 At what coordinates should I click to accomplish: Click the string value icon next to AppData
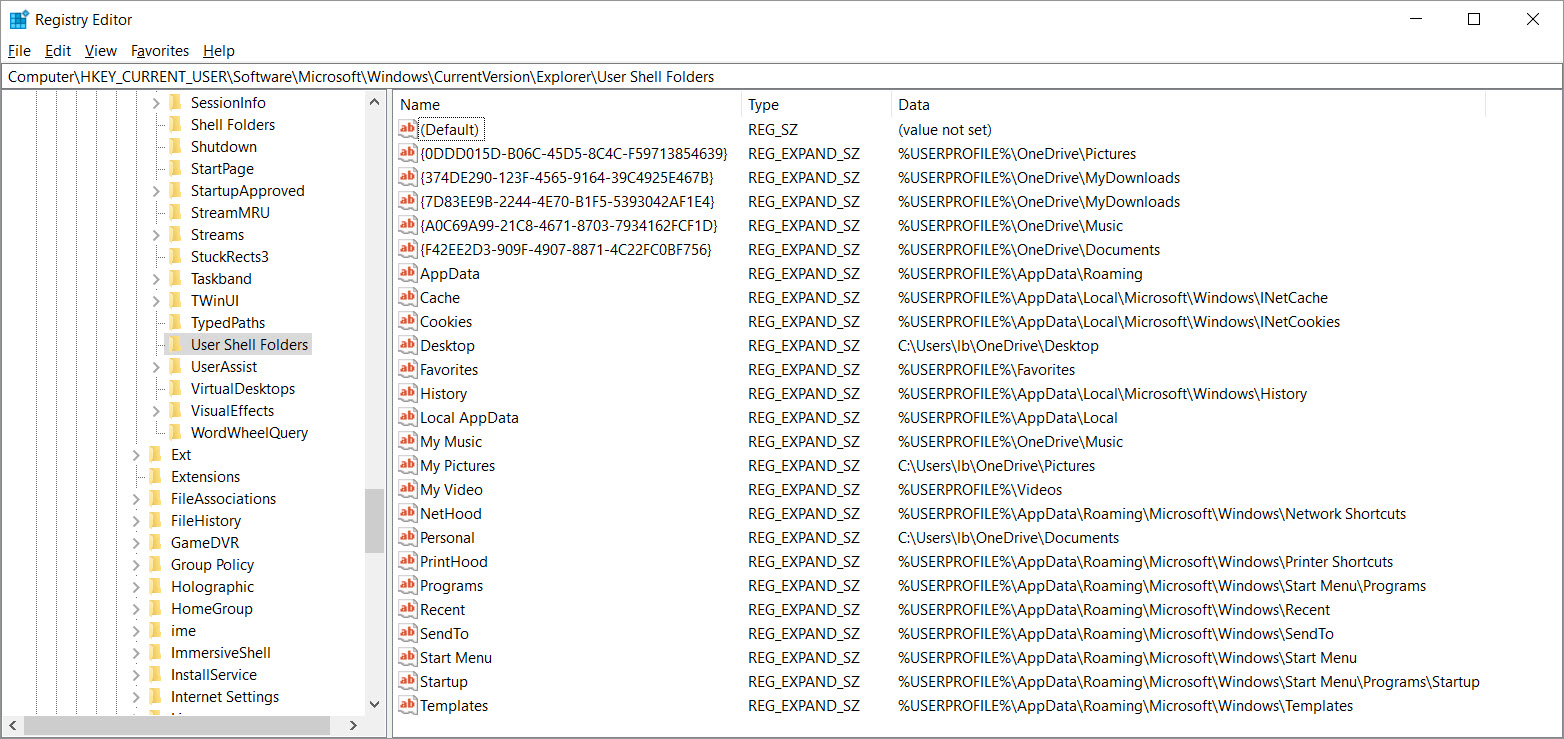click(407, 273)
